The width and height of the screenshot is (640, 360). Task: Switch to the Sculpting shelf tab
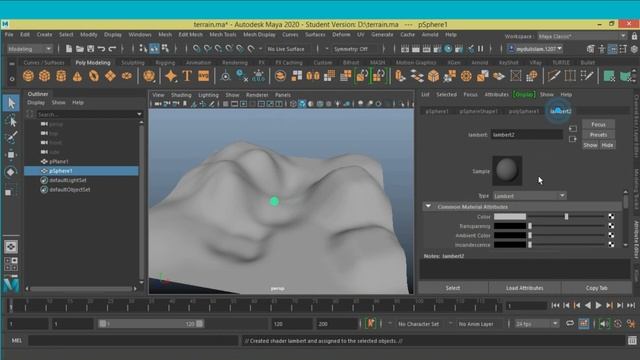click(x=133, y=62)
